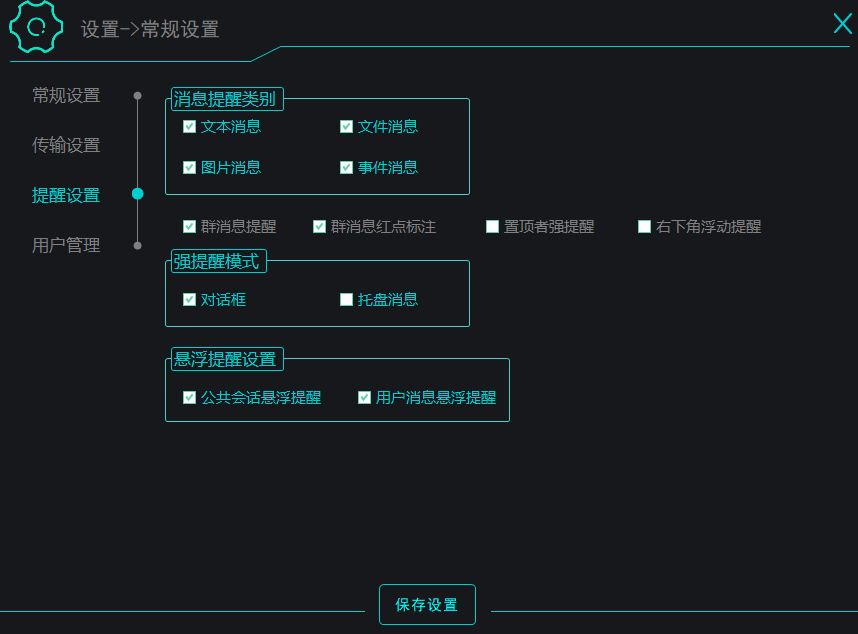The width and height of the screenshot is (858, 634).
Task: Select 提醒设置 in the sidebar
Action: 66,195
